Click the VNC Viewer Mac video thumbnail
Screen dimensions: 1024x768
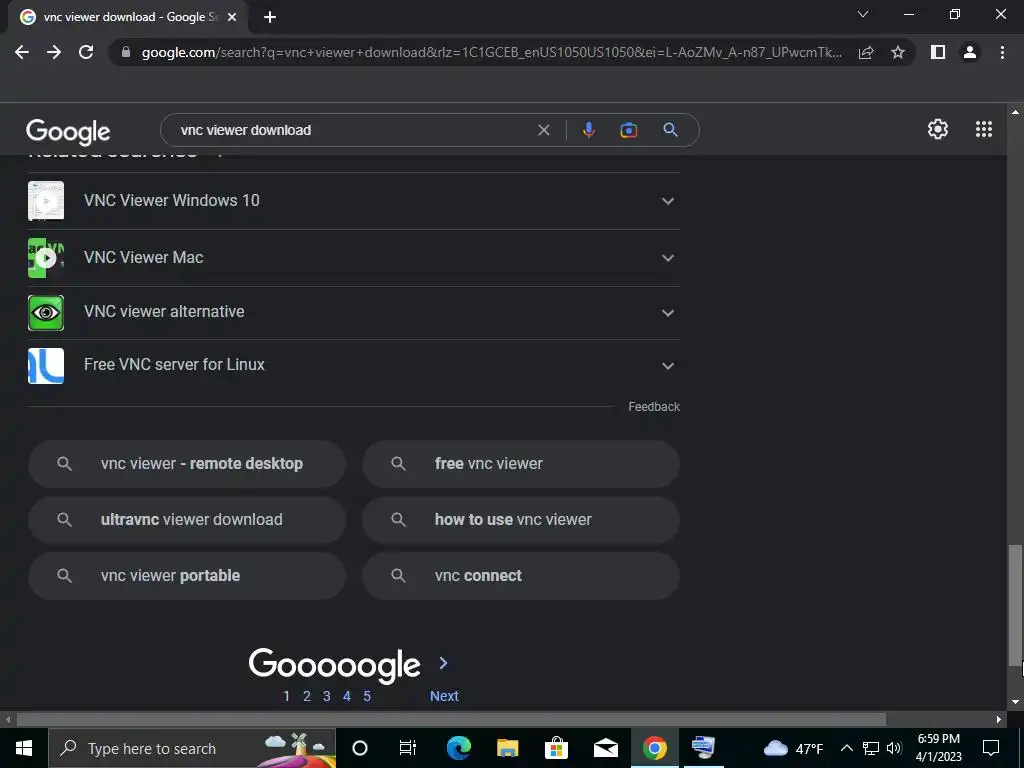(x=46, y=258)
